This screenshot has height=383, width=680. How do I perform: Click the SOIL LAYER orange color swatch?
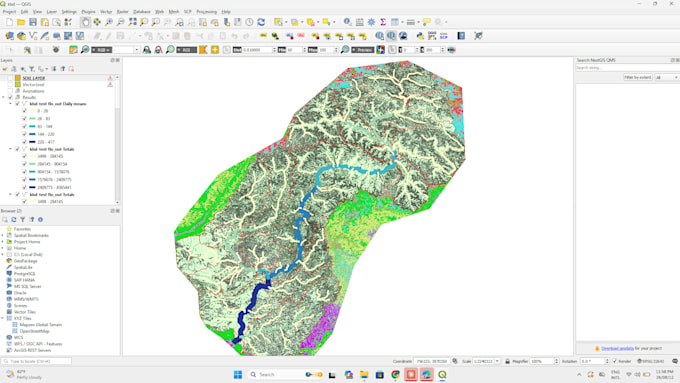pyautogui.click(x=18, y=78)
